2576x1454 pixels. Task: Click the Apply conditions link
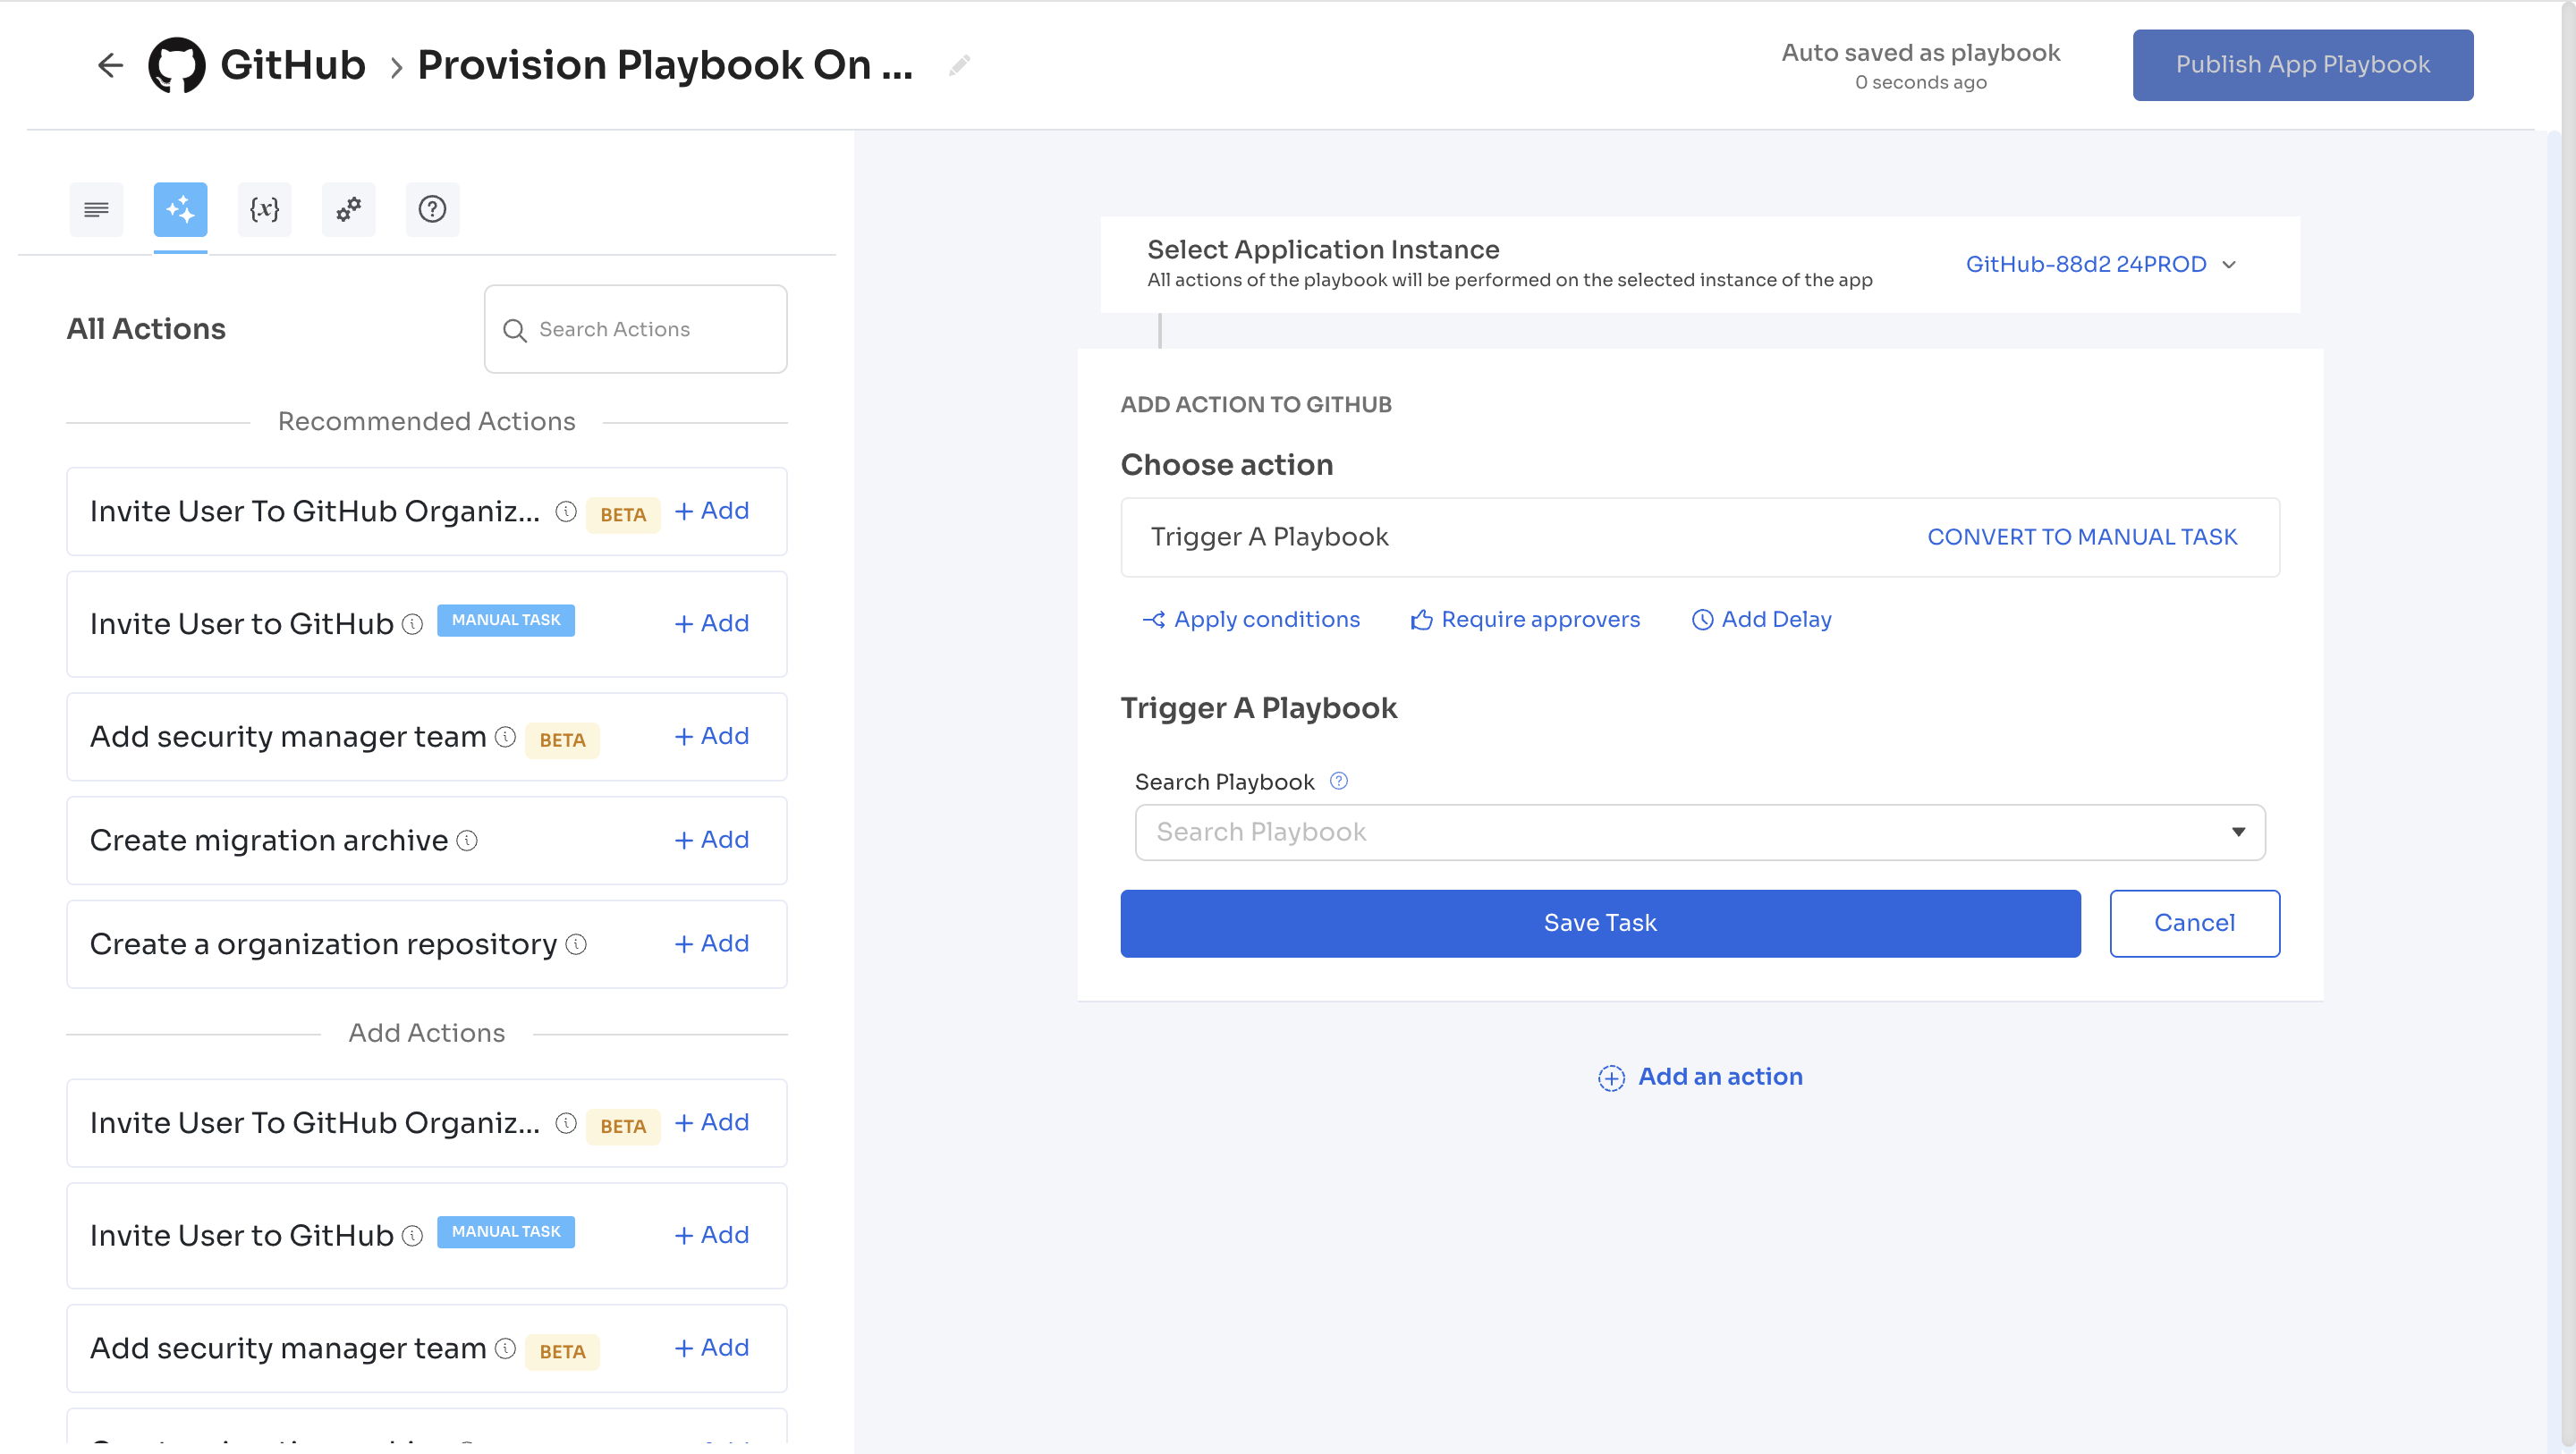[1251, 620]
